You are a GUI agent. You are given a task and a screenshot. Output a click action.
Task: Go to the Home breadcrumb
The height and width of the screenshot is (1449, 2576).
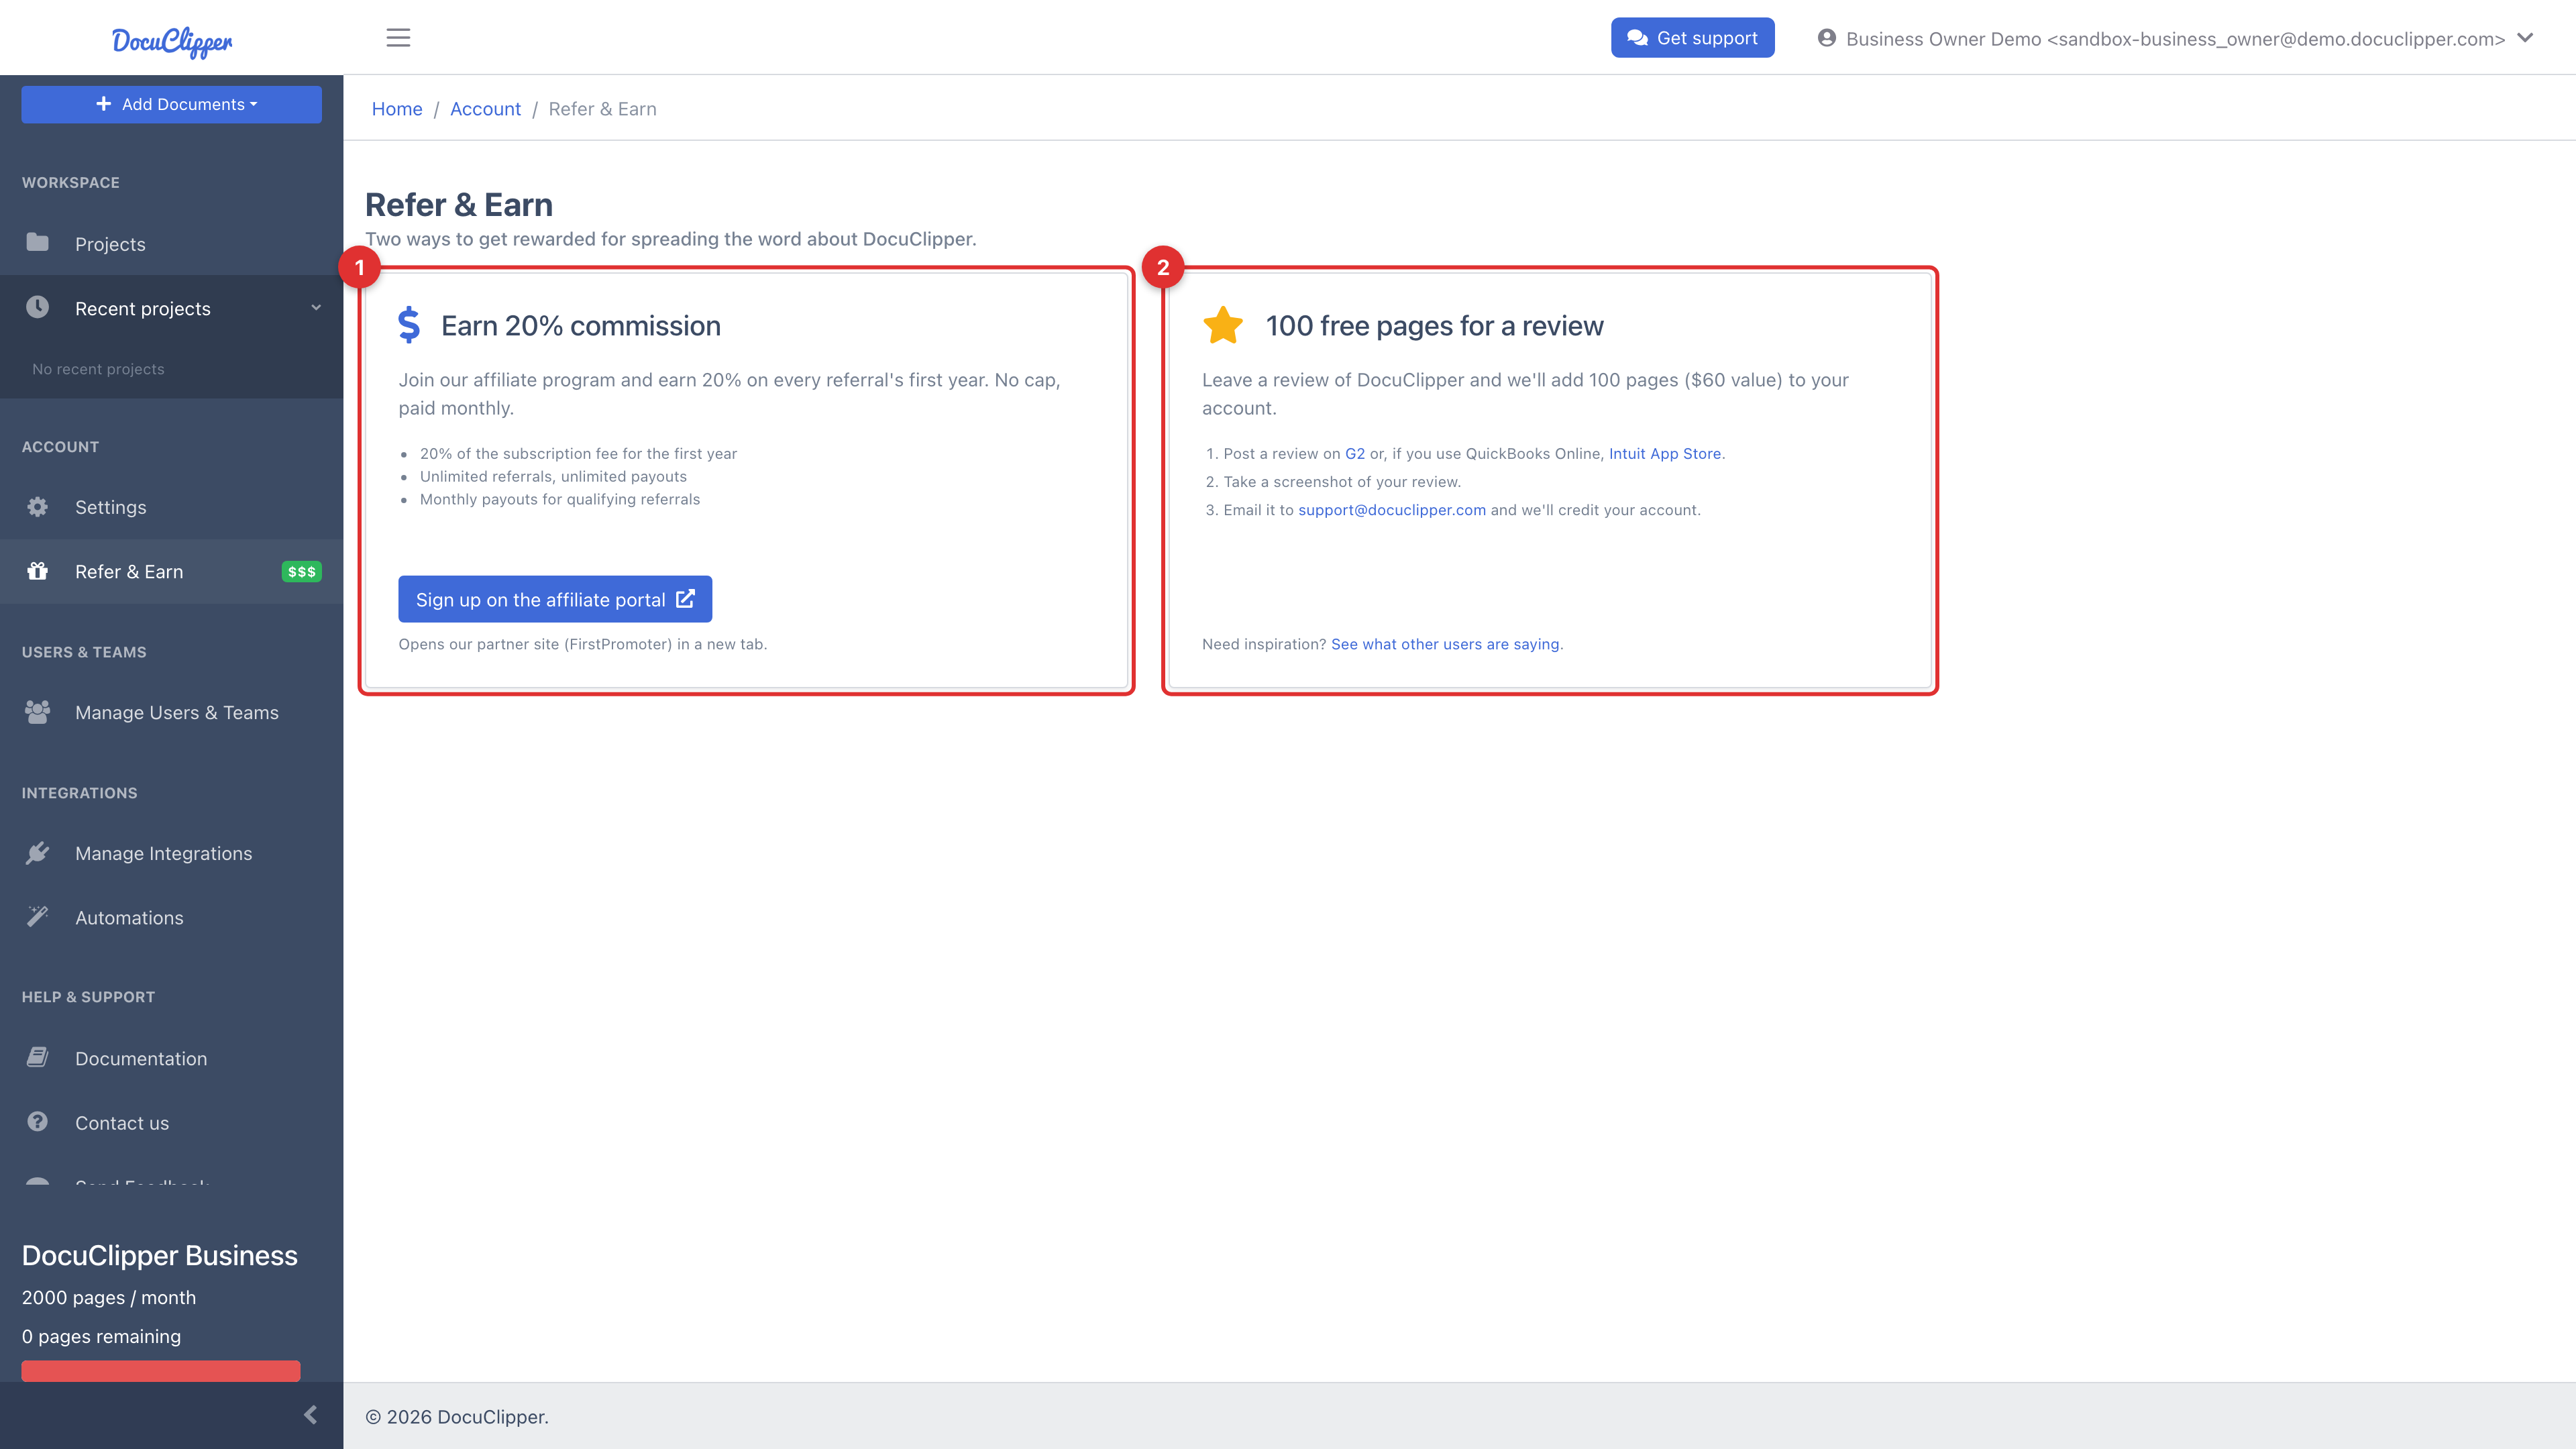coord(397,109)
